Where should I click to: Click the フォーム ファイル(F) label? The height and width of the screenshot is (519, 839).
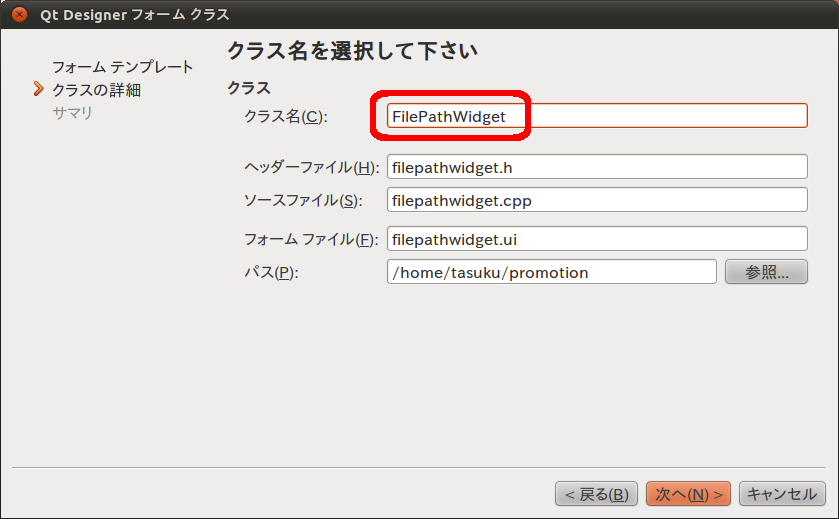[310, 239]
